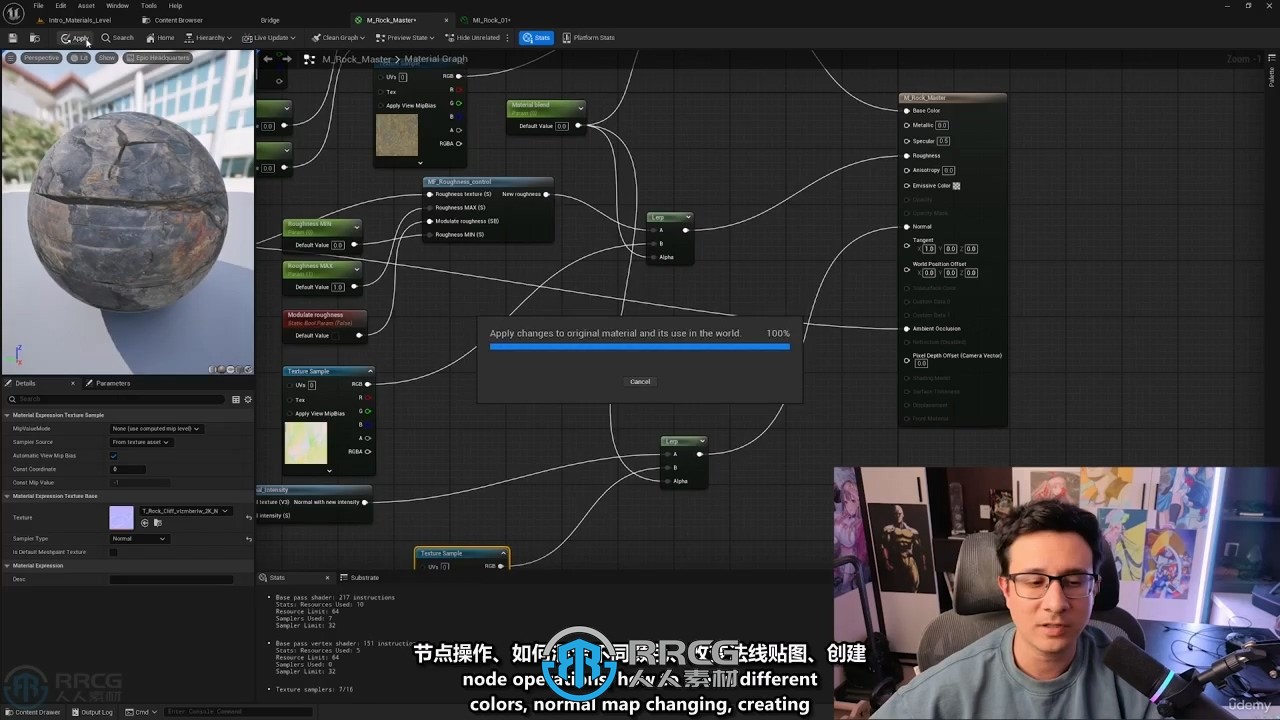Open the Asset menu

pos(86,6)
